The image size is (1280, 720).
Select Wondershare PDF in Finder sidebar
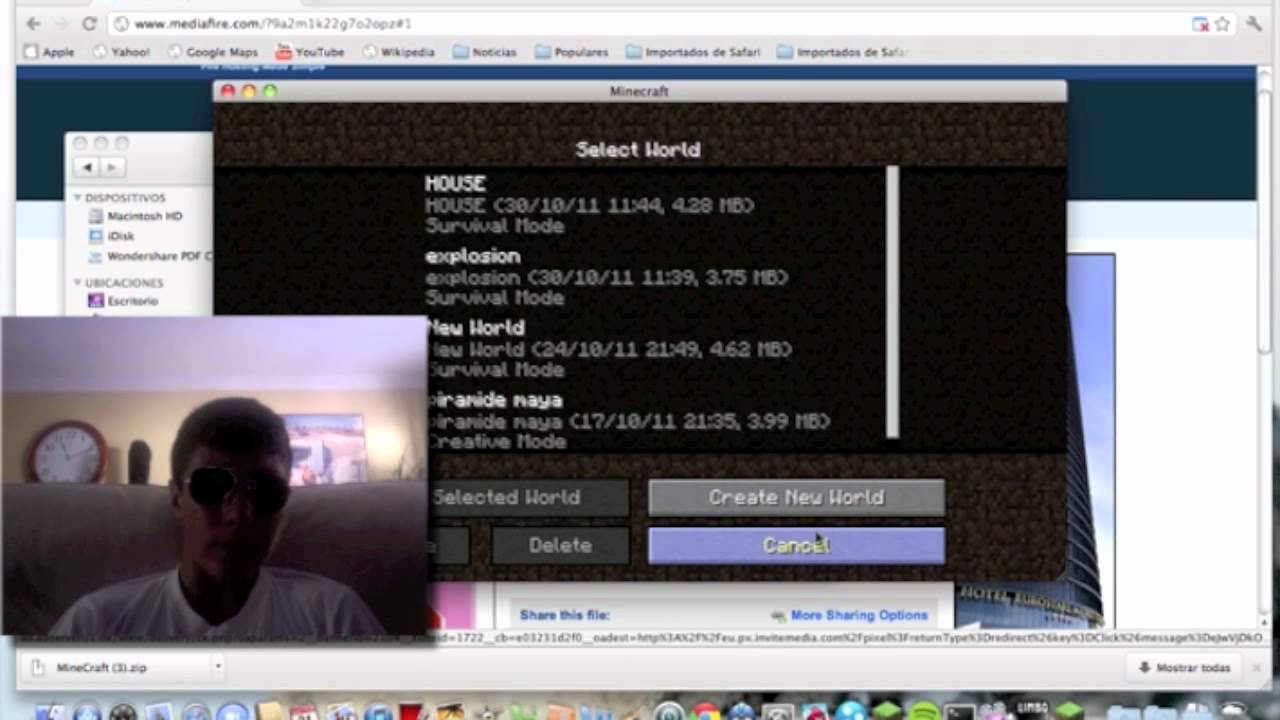pos(149,256)
